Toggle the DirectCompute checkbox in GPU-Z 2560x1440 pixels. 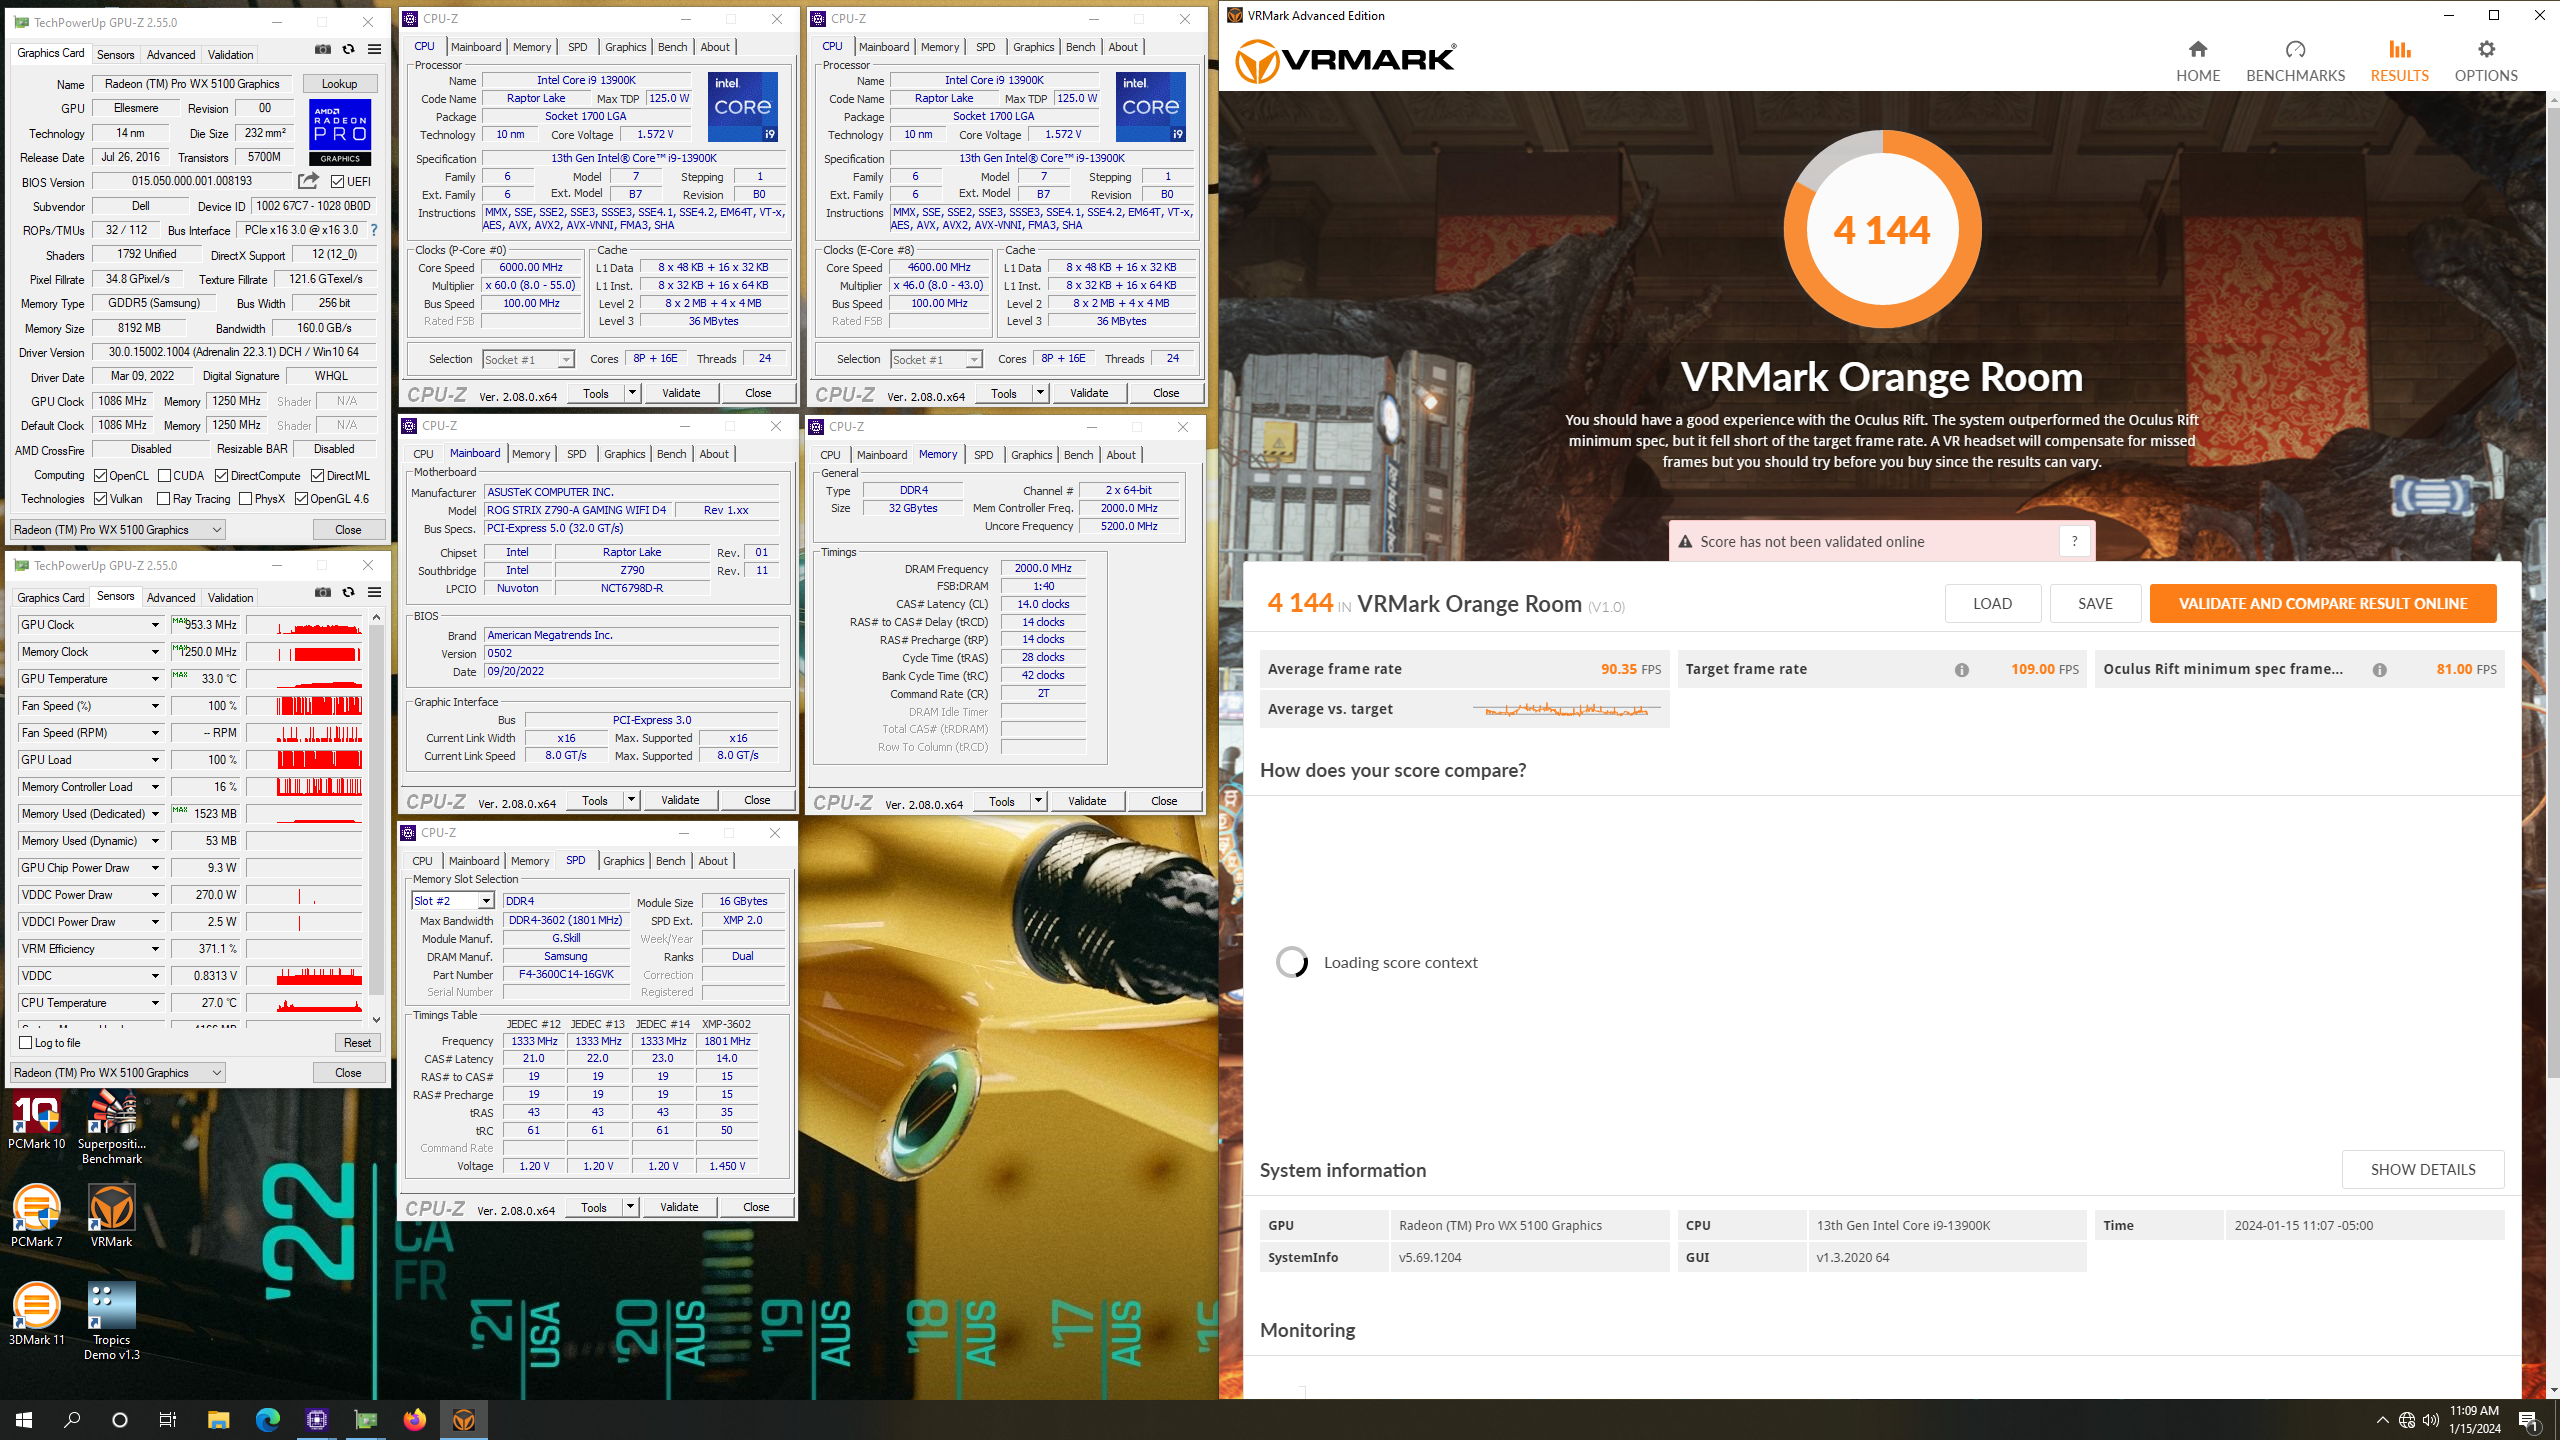[x=222, y=476]
